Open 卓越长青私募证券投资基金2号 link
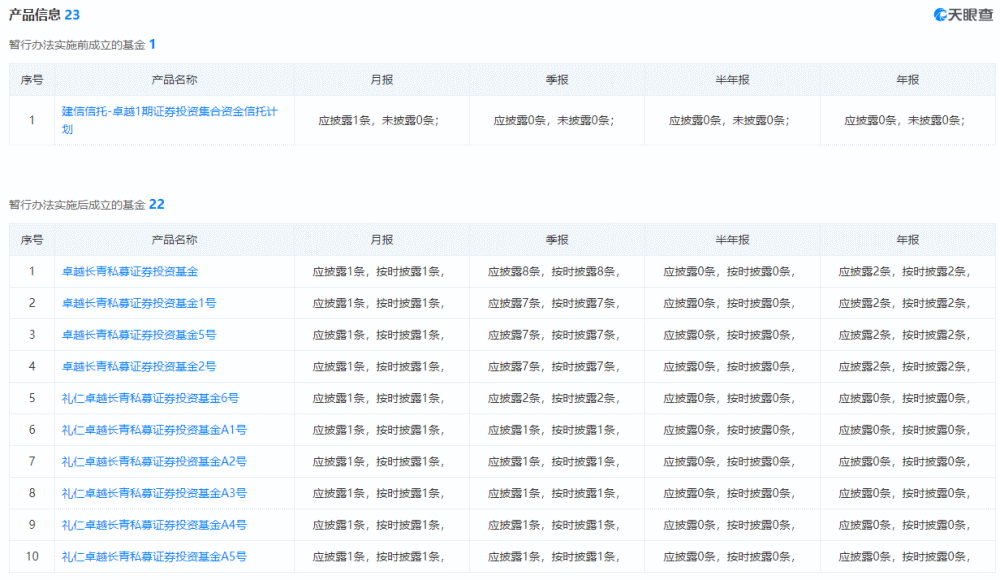This screenshot has height=580, width=1000. click(x=138, y=367)
